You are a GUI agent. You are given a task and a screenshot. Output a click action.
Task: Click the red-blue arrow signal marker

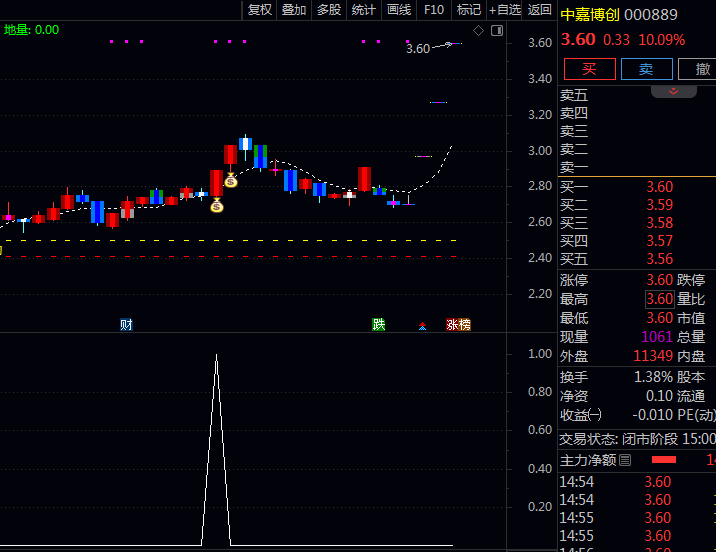[422, 326]
